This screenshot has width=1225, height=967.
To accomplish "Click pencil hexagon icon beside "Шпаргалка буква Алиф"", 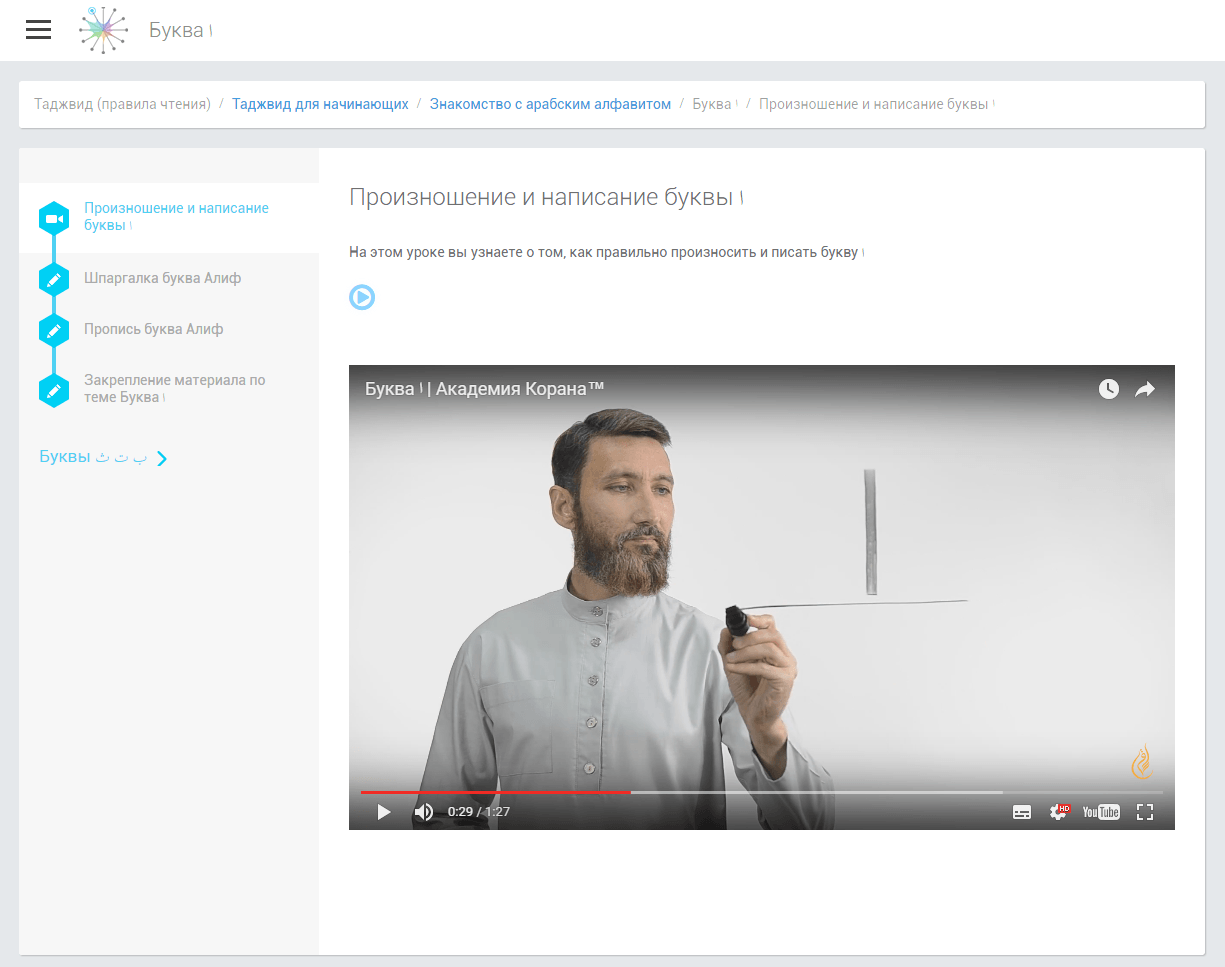I will pyautogui.click(x=54, y=279).
